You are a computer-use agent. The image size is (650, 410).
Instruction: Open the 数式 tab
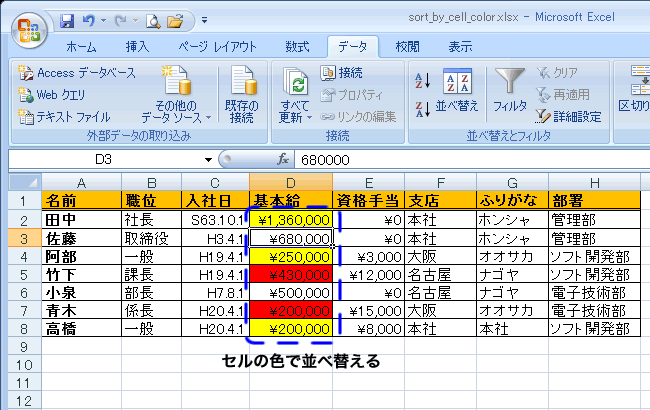tap(297, 47)
